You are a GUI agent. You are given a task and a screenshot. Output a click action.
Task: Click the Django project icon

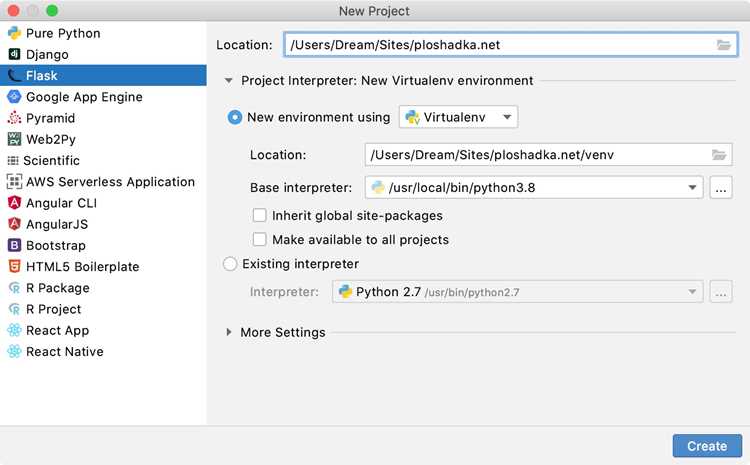tap(14, 54)
